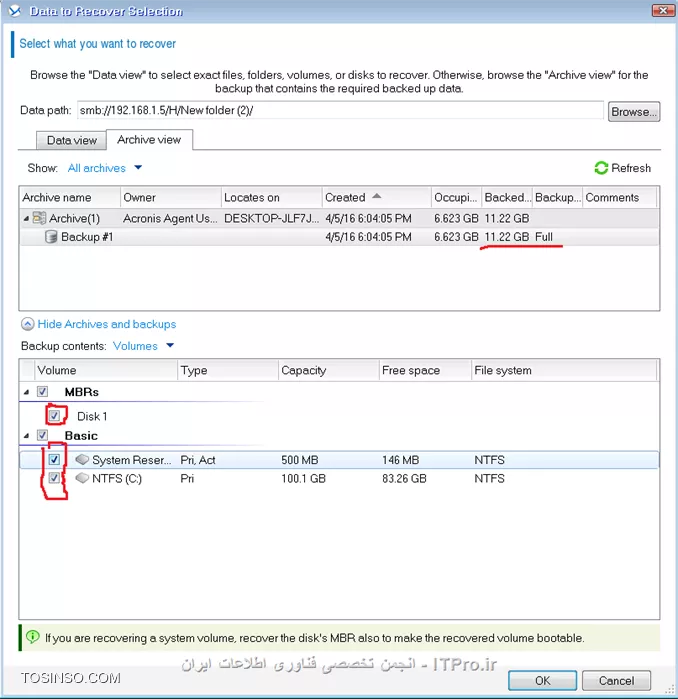This screenshot has width=678, height=699.
Task: Click the Free space column header
Action: pyautogui.click(x=425, y=370)
